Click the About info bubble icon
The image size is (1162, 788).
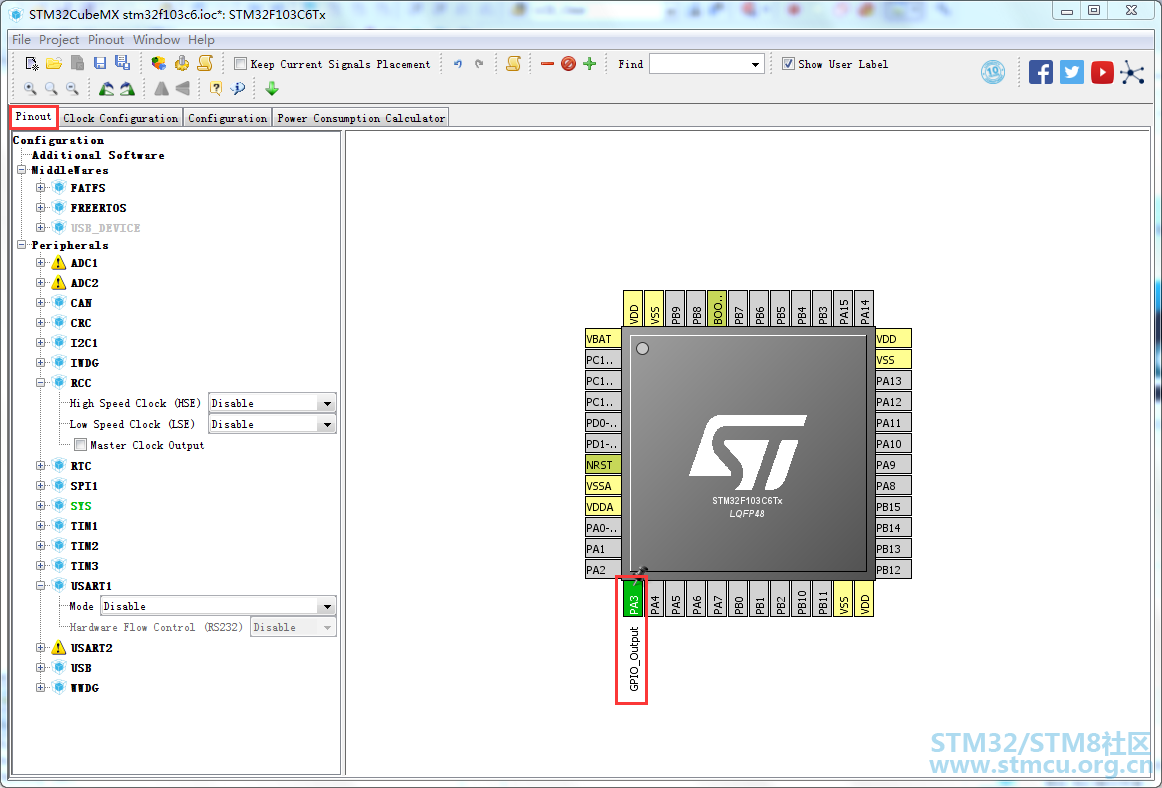pos(237,88)
